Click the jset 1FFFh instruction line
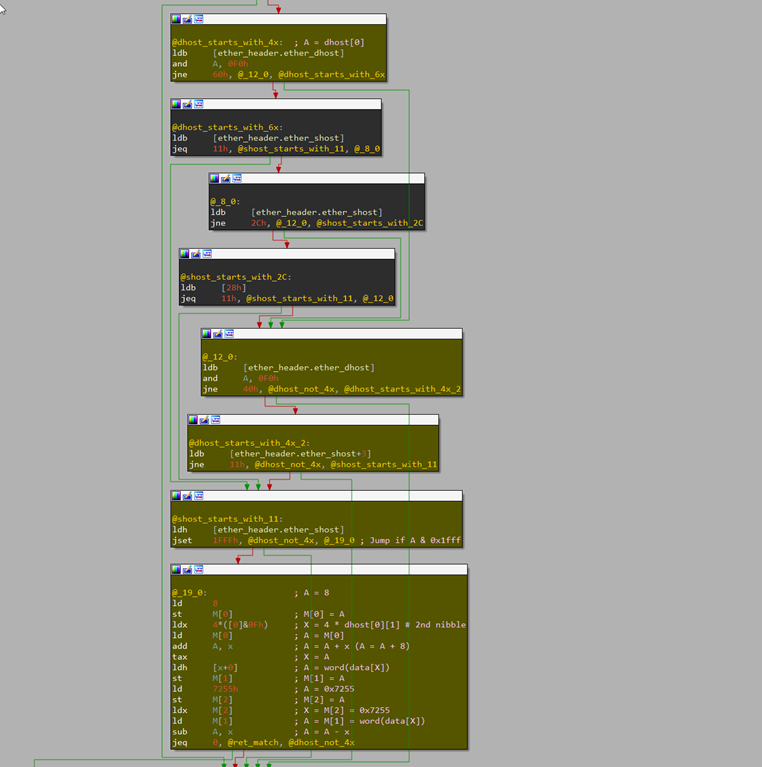Screen dimensions: 762x767 coord(316,541)
